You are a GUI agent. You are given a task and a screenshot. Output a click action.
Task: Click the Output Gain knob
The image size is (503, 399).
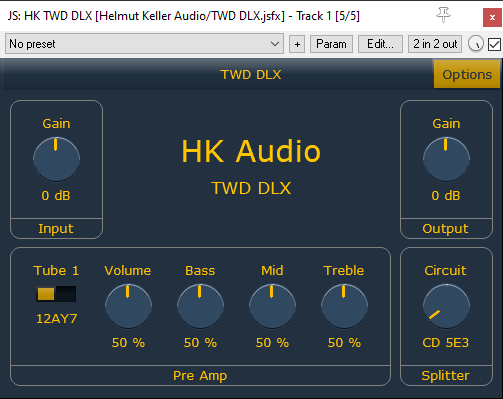446,159
